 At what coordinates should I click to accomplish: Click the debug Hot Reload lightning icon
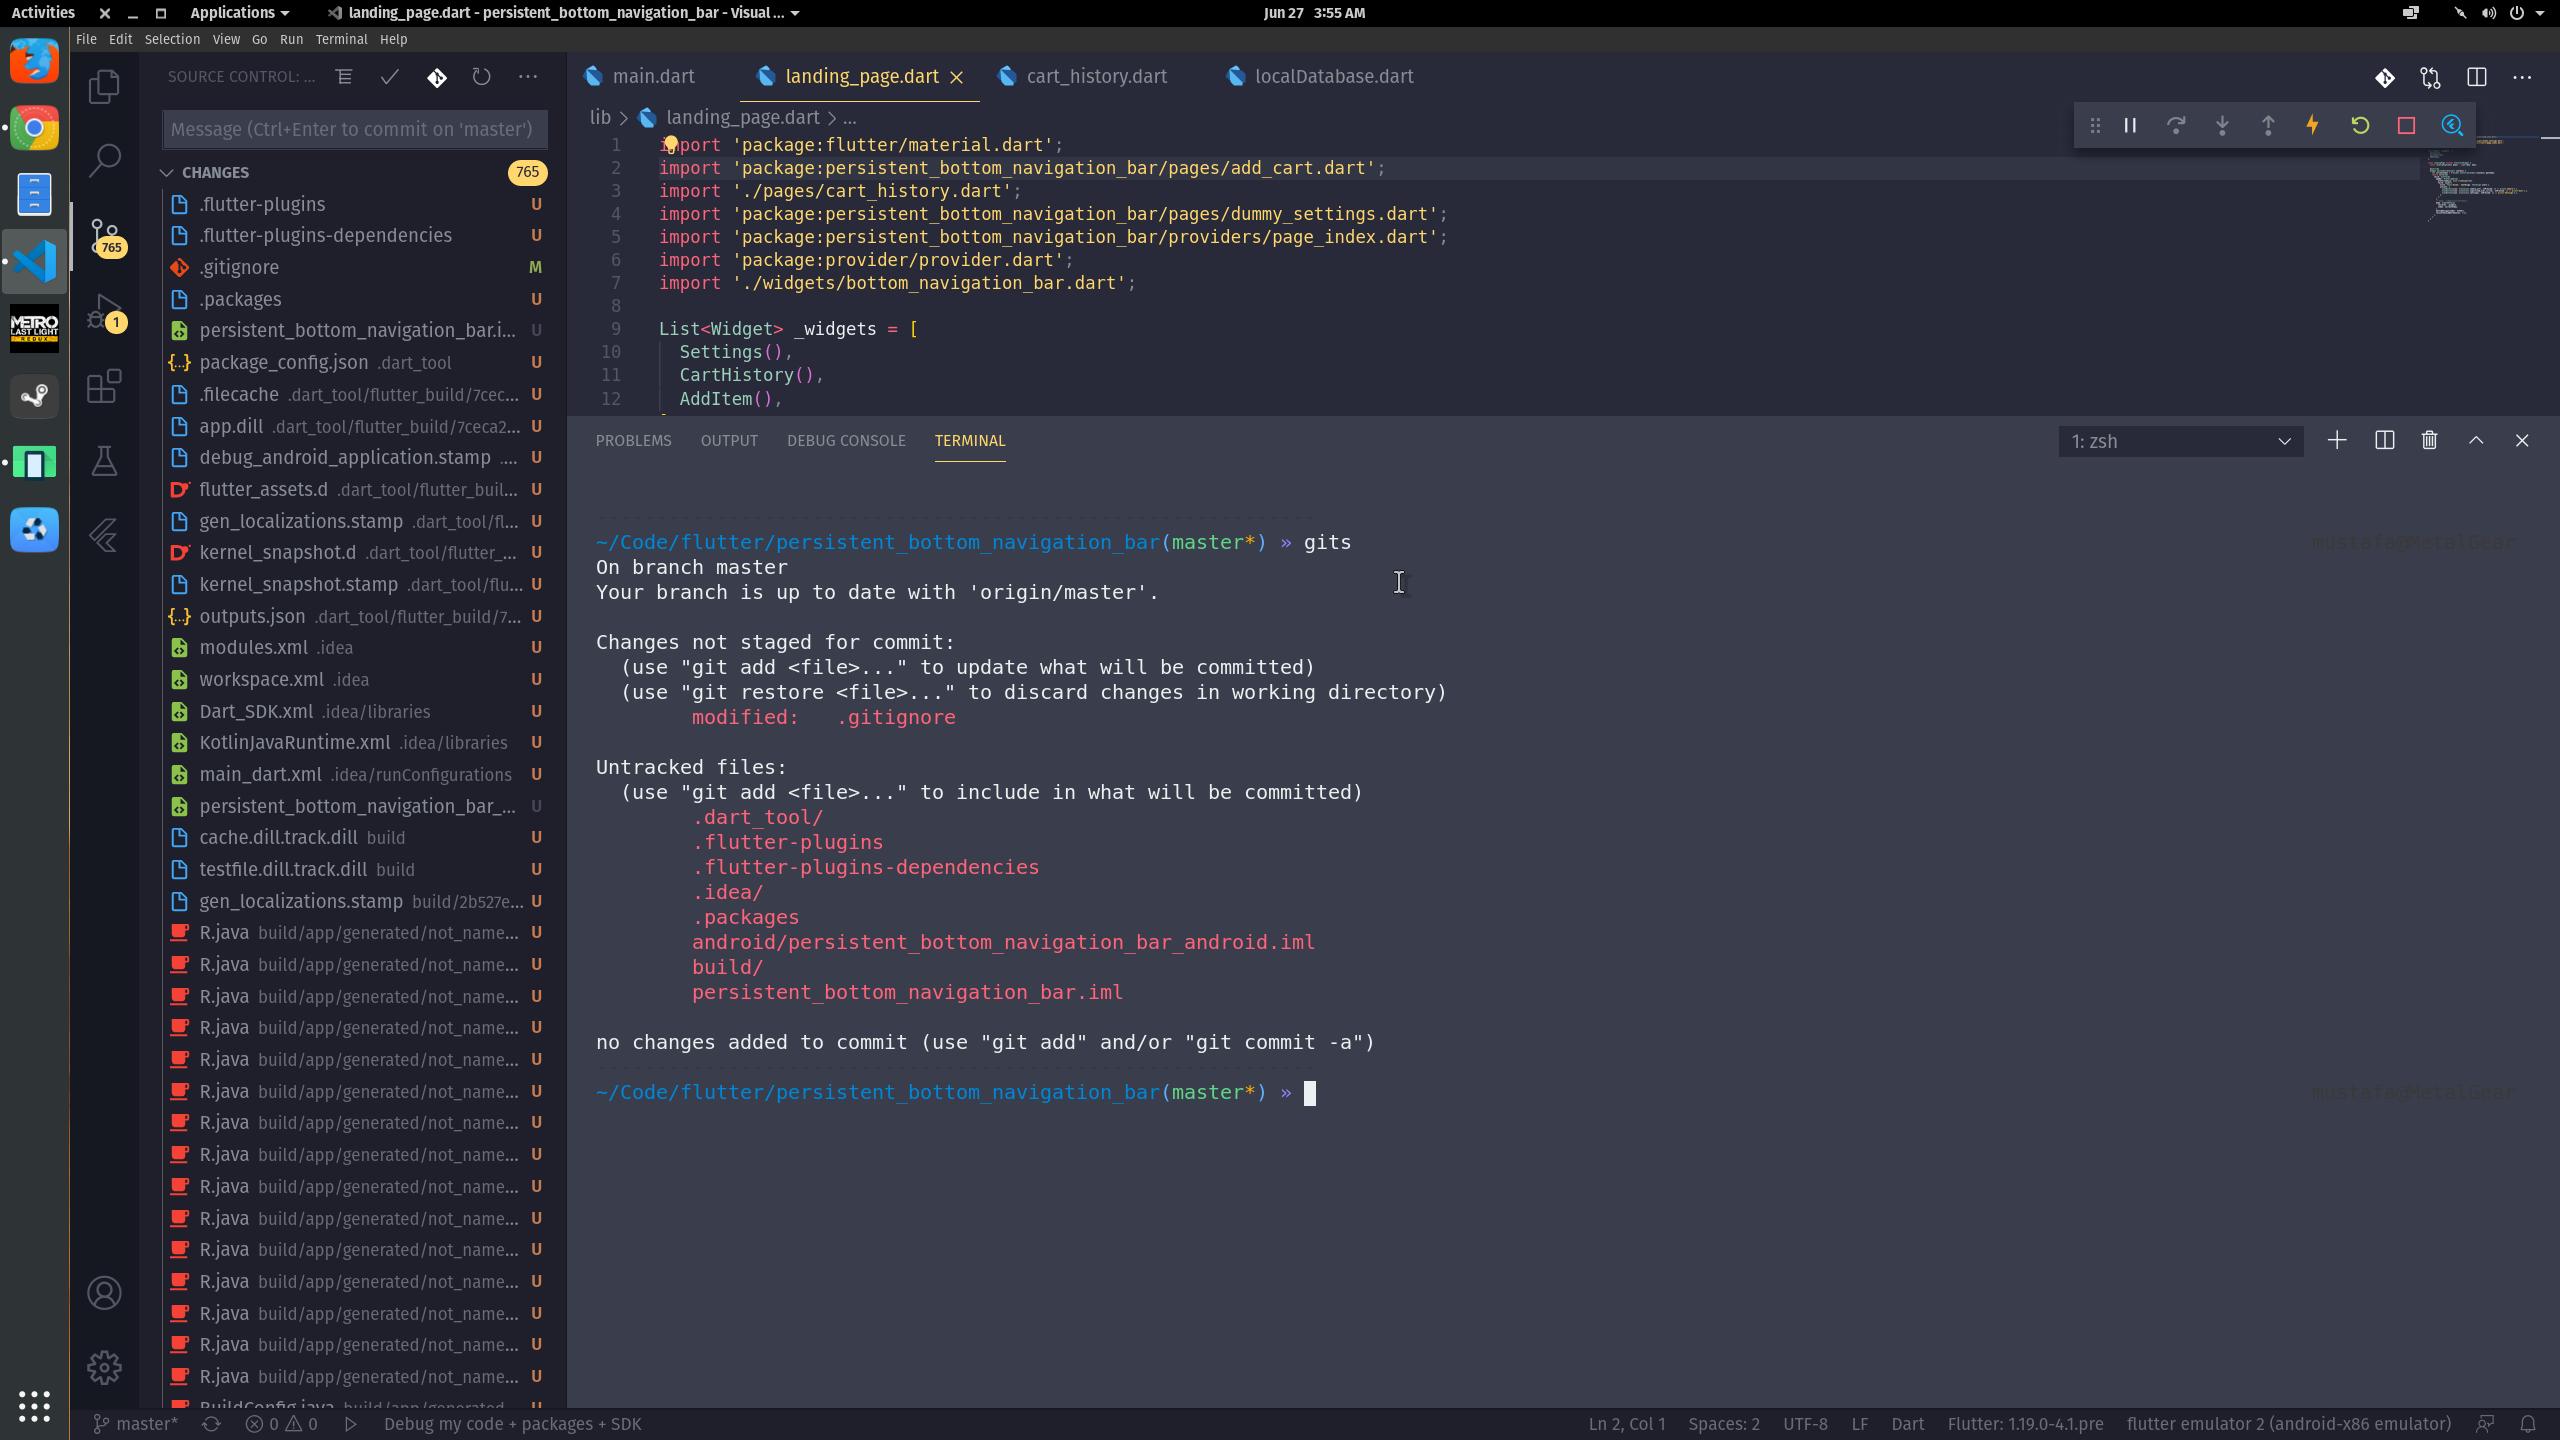tap(2312, 125)
